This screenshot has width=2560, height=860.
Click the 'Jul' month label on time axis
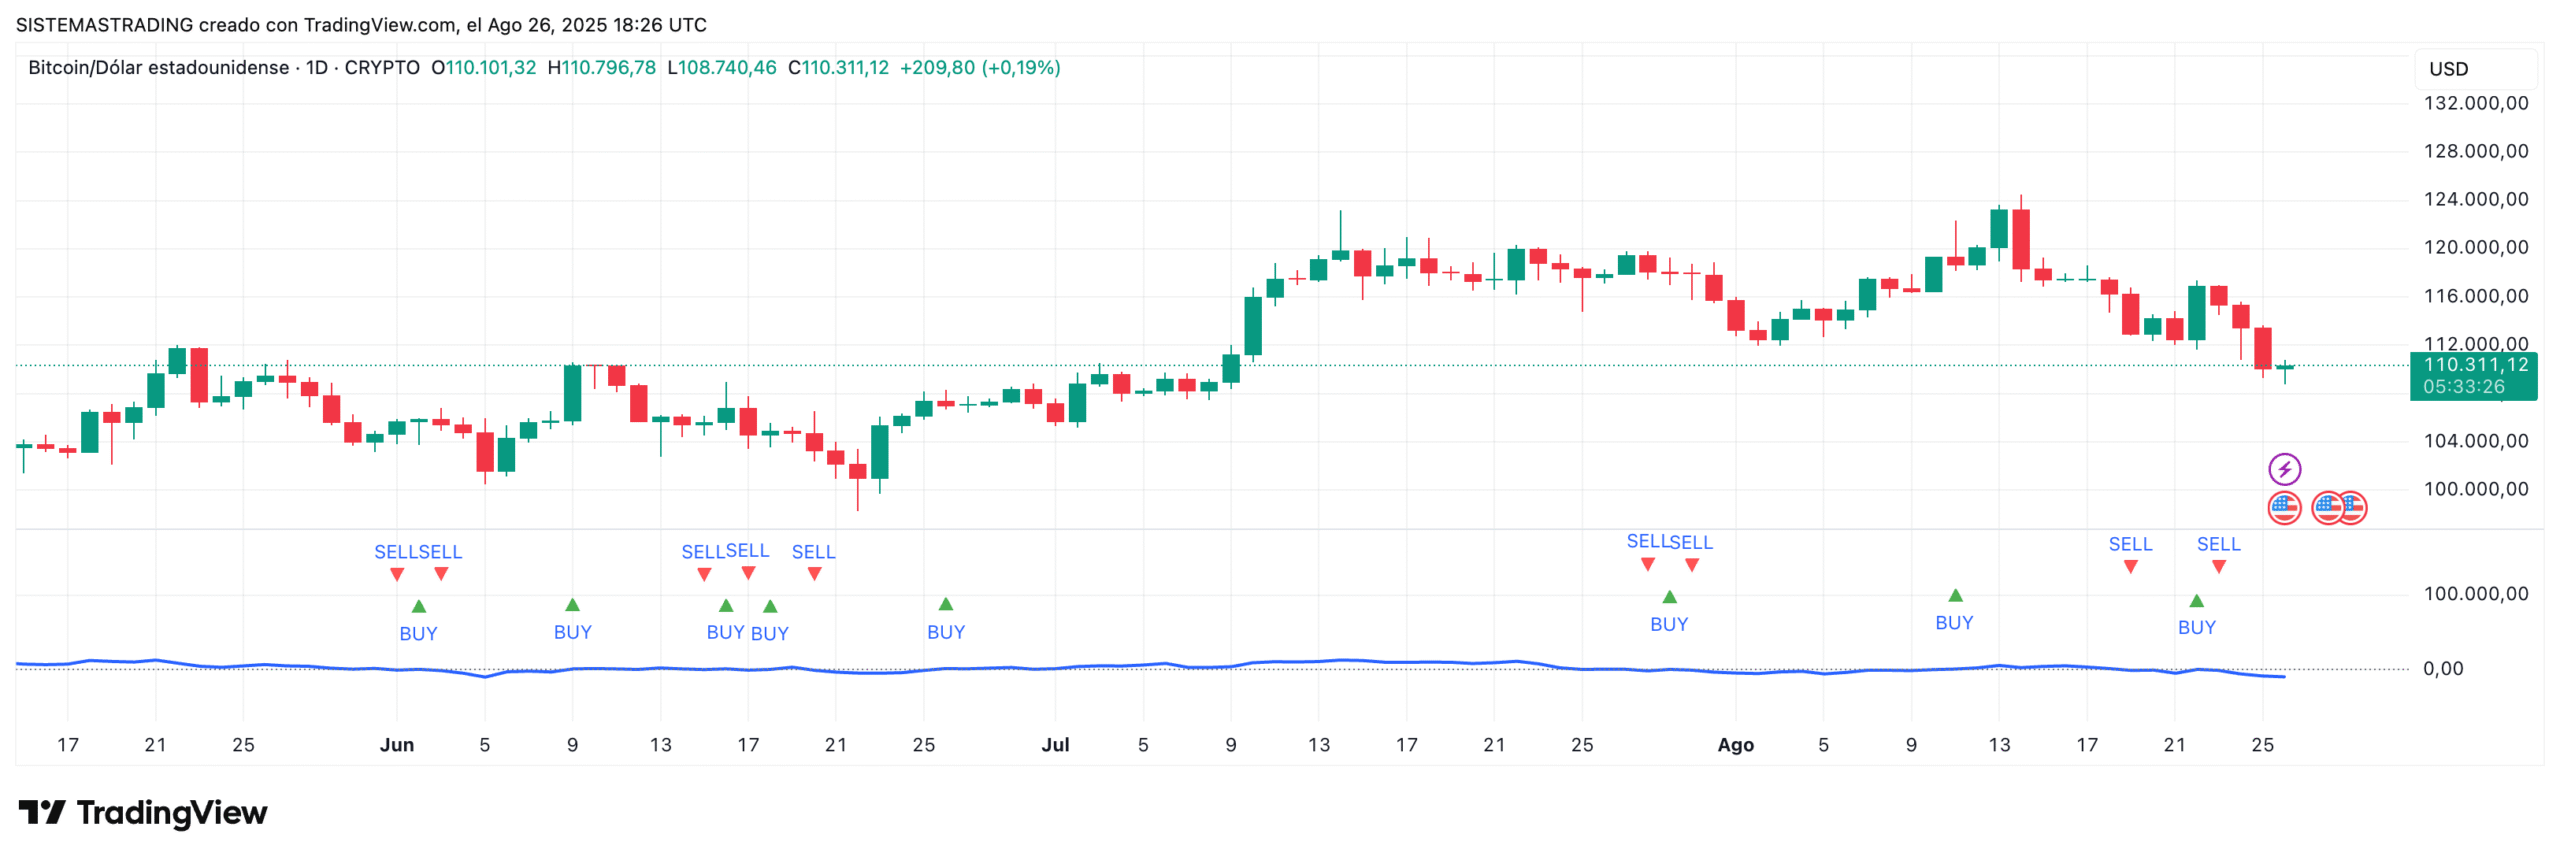[1055, 745]
